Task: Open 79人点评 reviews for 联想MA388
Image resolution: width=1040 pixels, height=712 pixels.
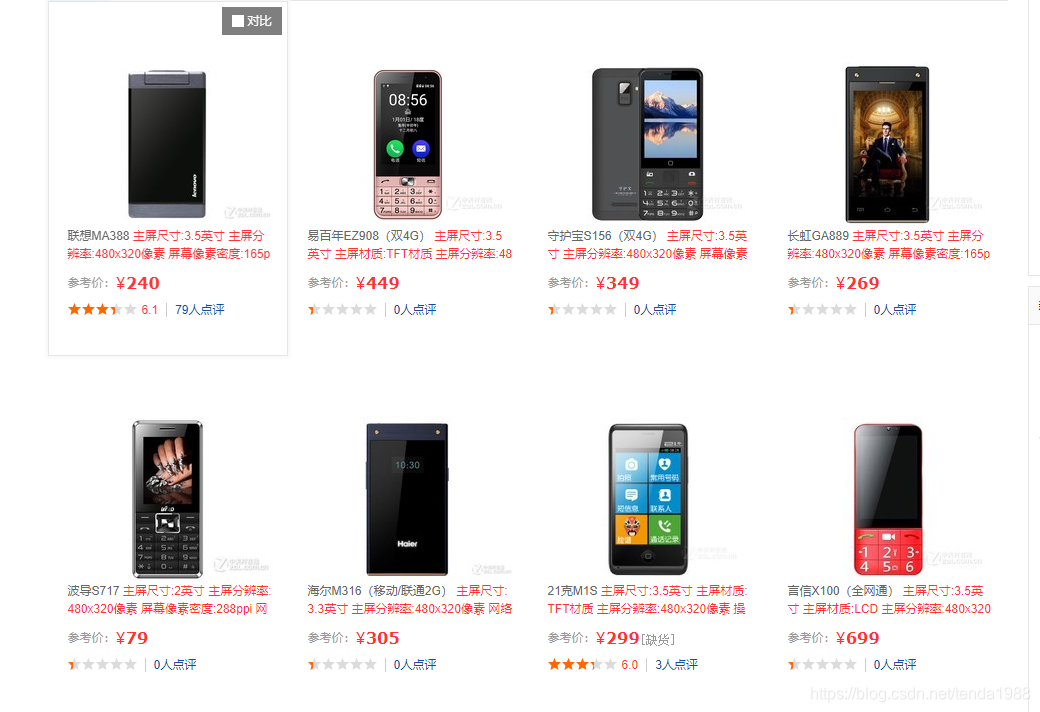Action: point(200,310)
